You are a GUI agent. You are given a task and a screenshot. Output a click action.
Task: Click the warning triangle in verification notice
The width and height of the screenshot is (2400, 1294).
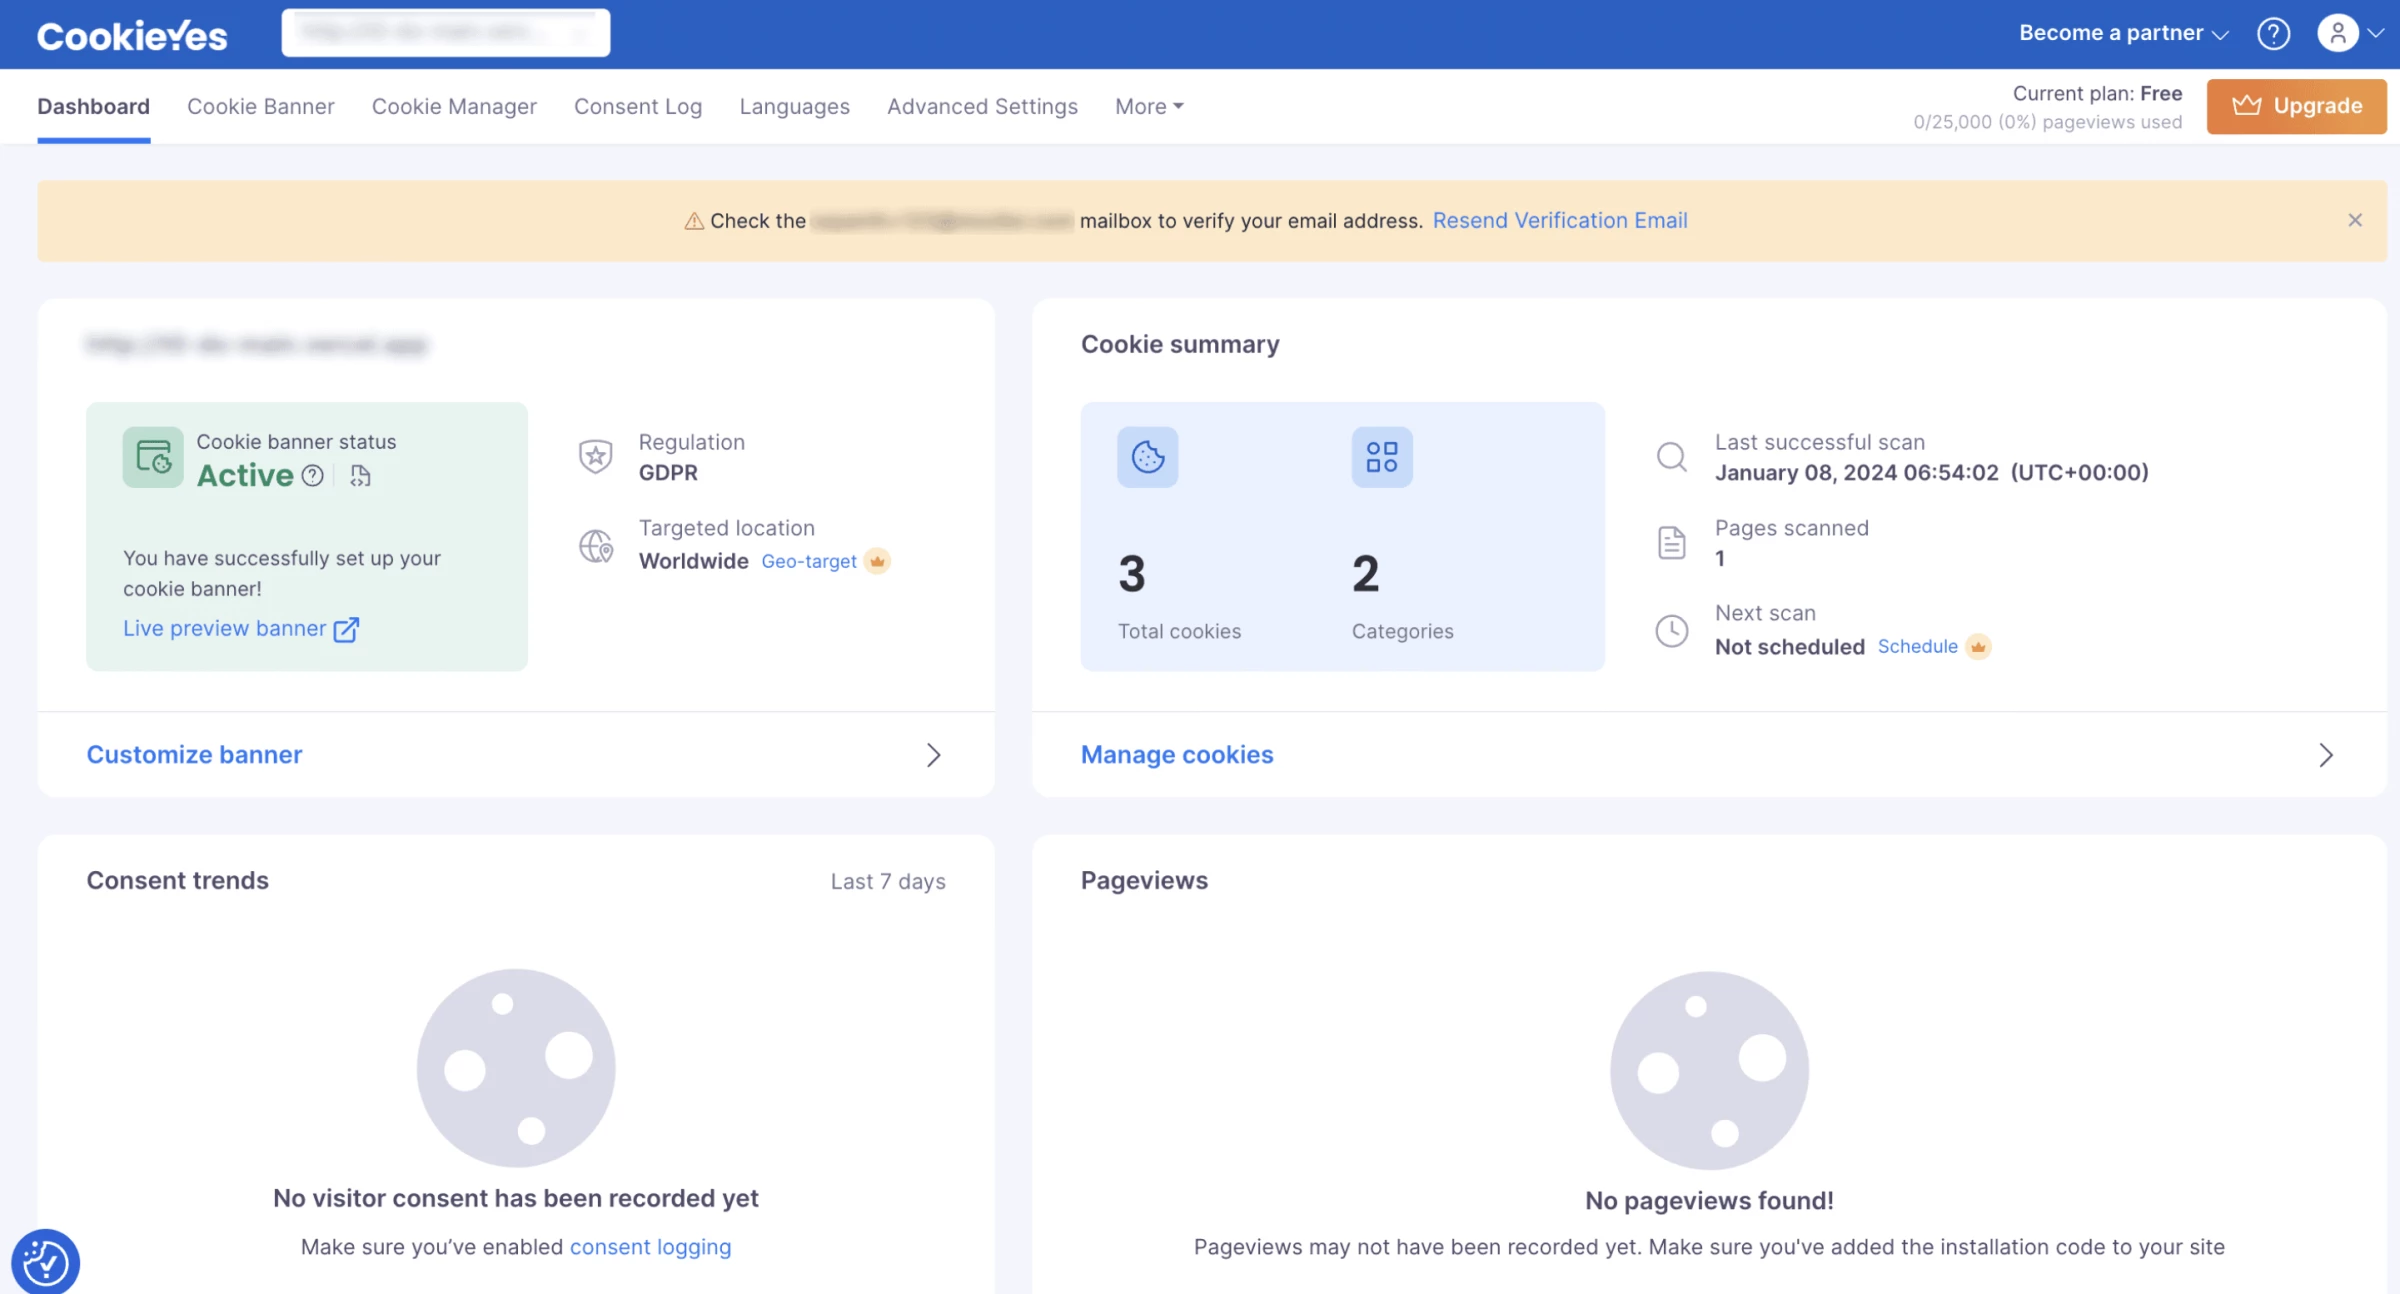[x=694, y=221]
